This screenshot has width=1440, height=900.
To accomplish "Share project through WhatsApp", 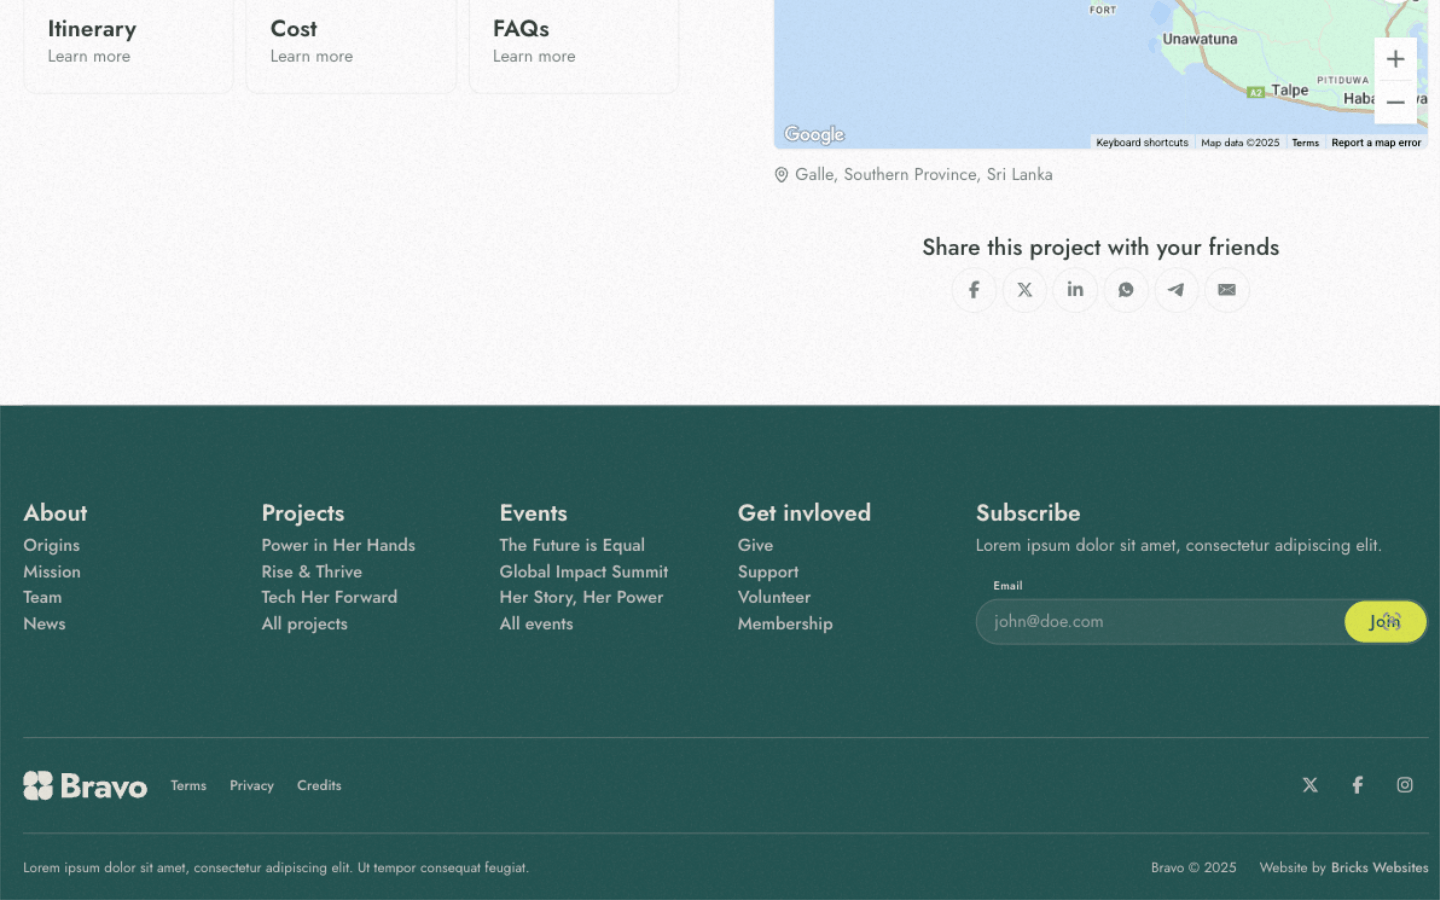I will click(x=1126, y=290).
